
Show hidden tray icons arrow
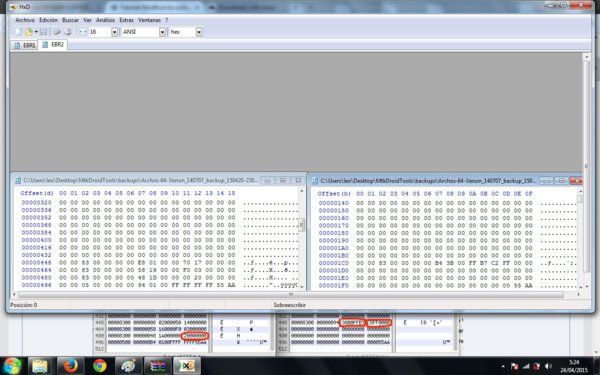pyautogui.click(x=503, y=367)
